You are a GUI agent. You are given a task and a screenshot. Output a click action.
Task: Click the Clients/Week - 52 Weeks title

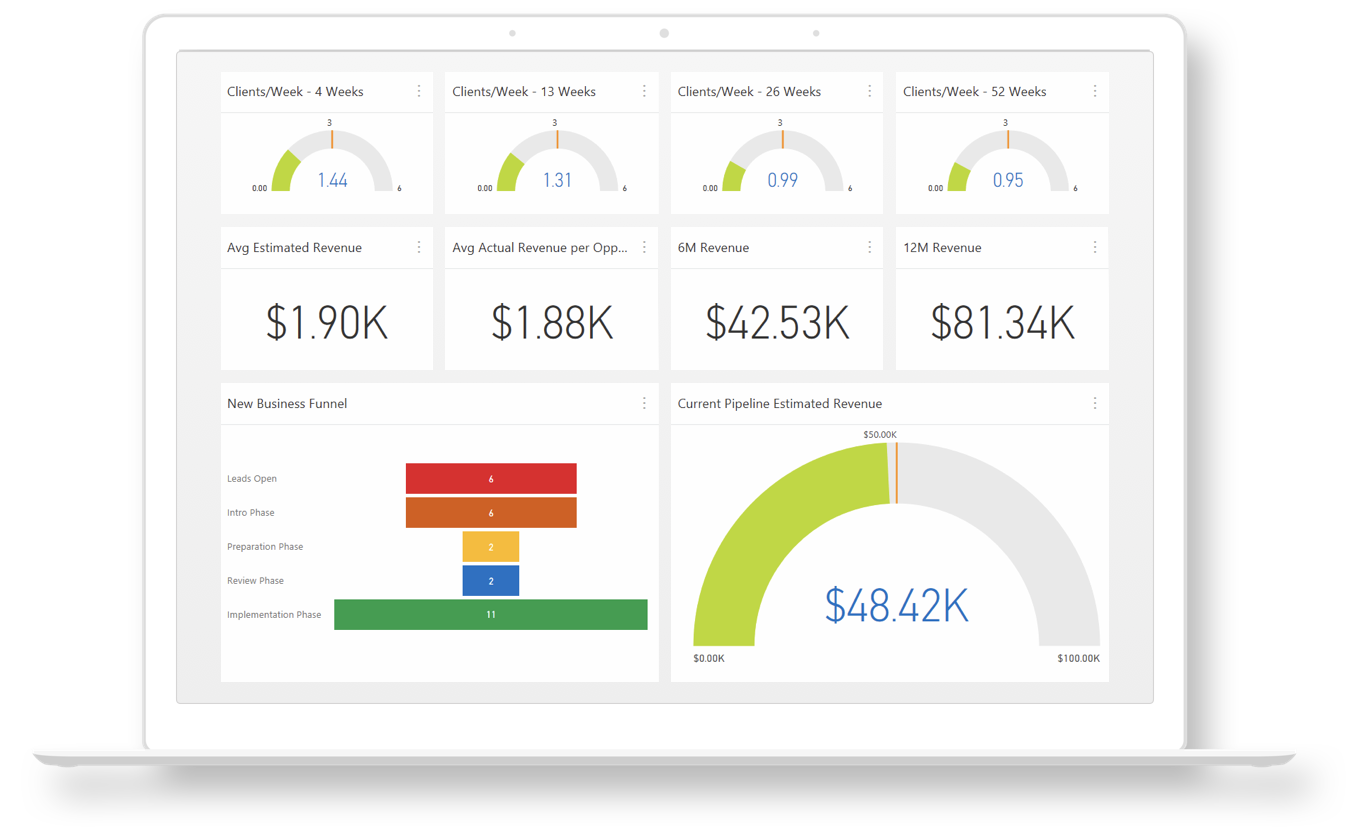coord(975,92)
